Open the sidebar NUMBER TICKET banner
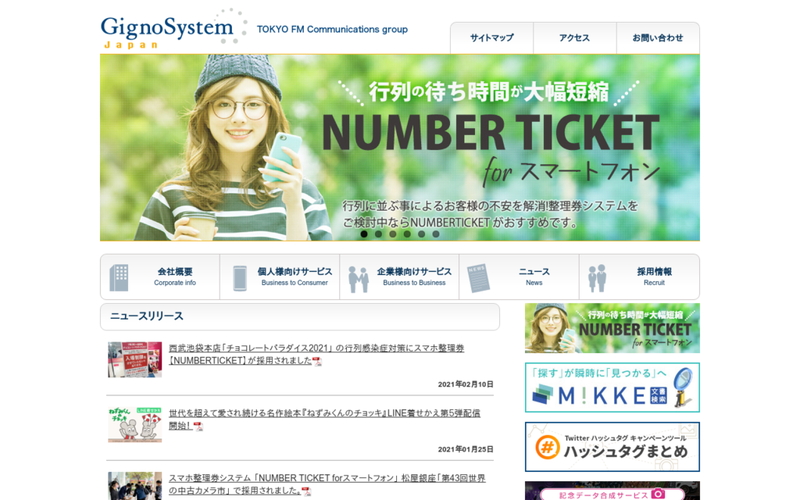The width and height of the screenshot is (800, 500). 612,328
